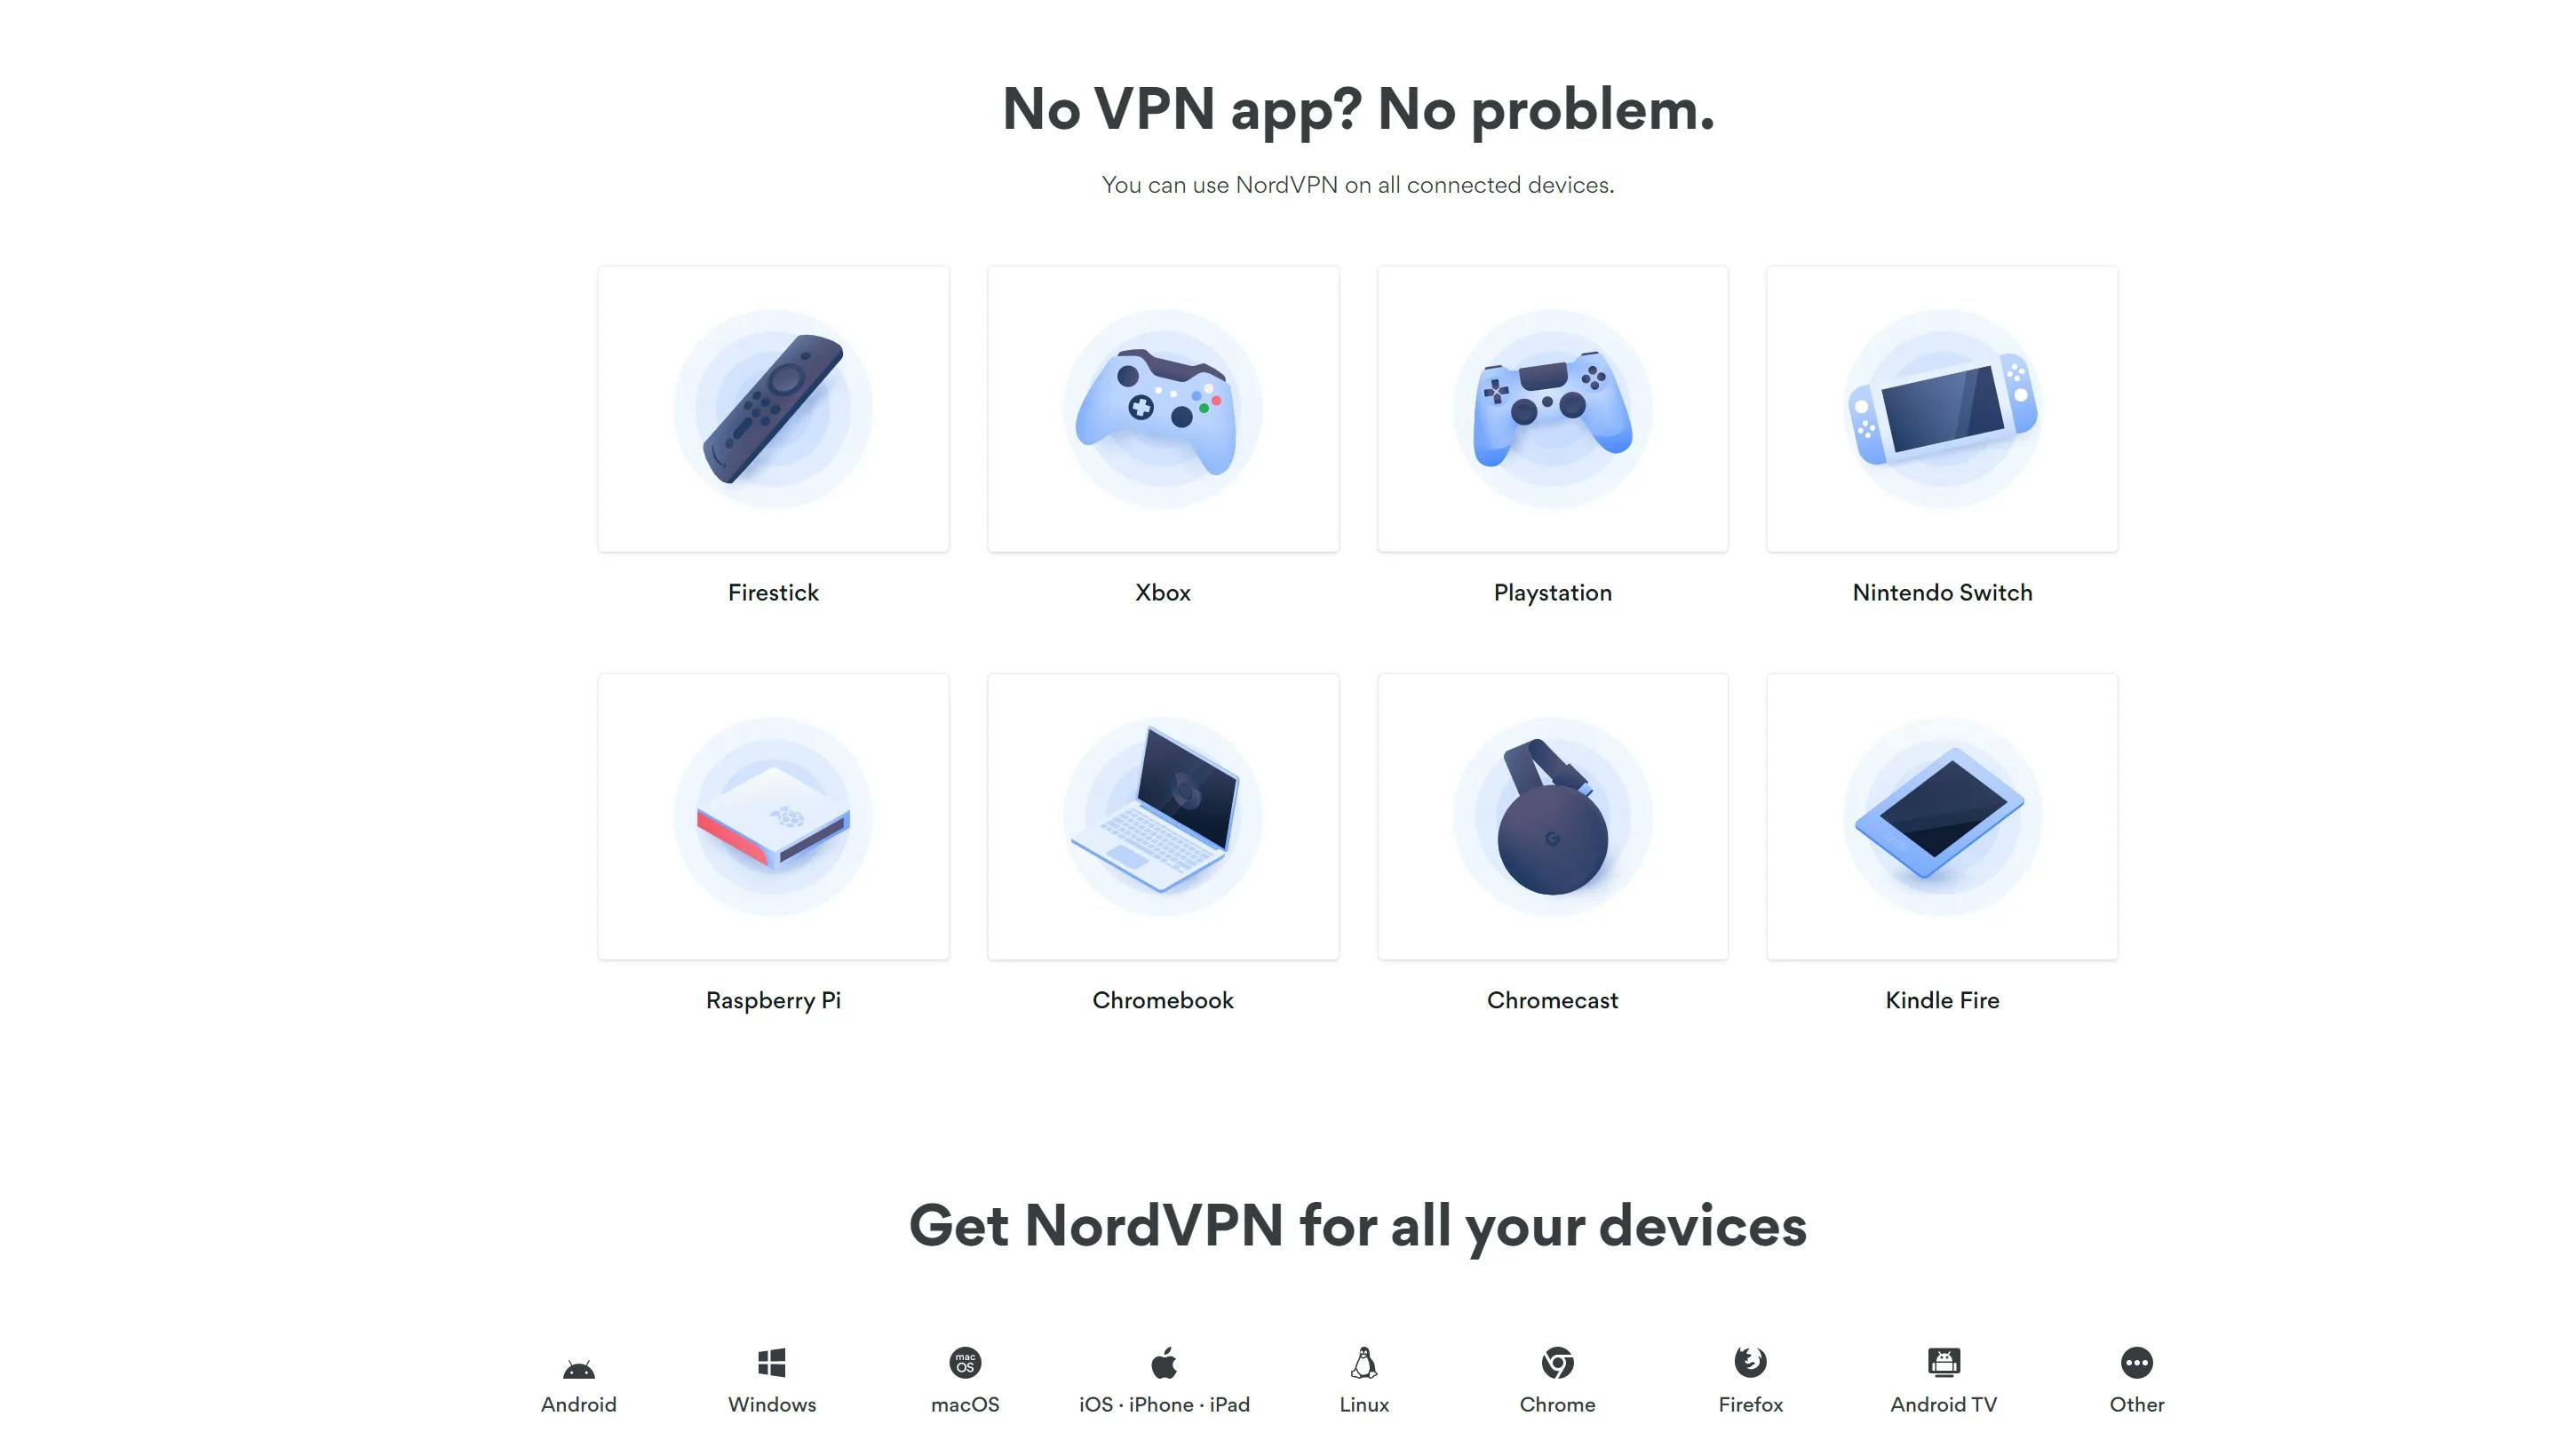Select the Android platform icon
Image resolution: width=2576 pixels, height=1456 pixels.
click(578, 1362)
